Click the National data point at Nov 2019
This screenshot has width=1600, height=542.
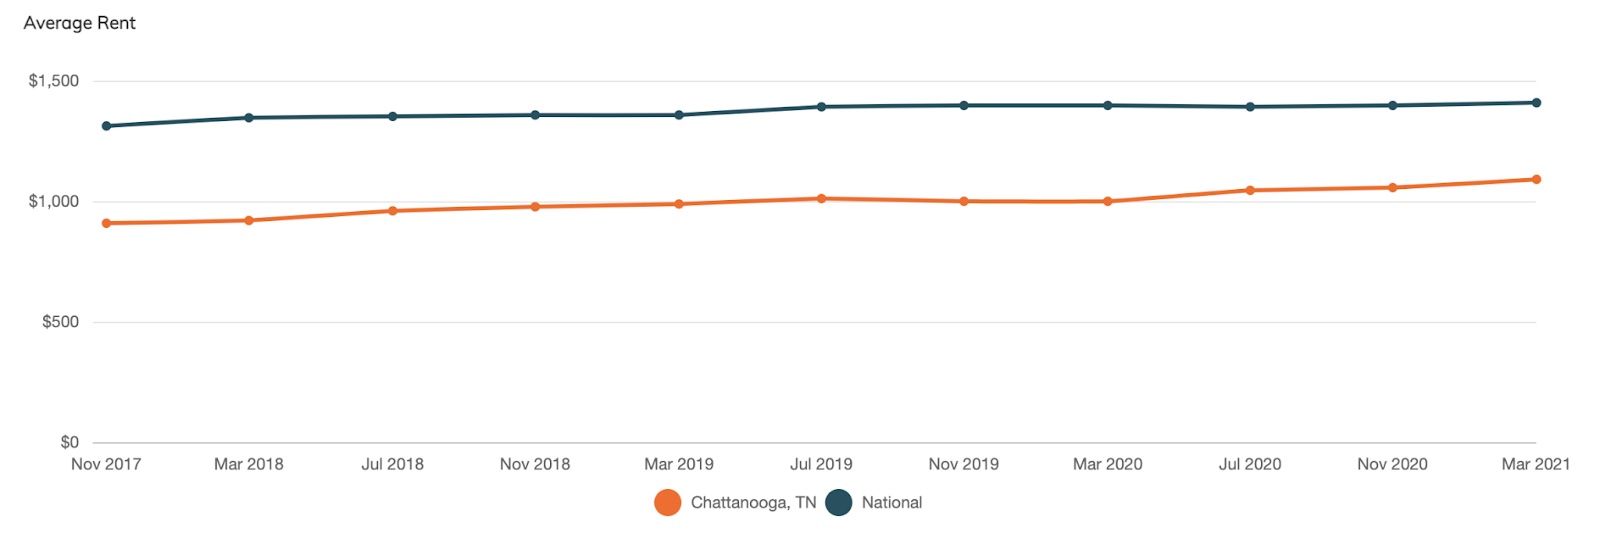pos(964,105)
